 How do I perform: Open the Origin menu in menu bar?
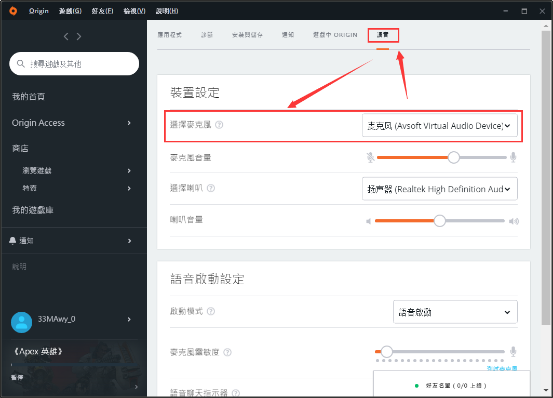tap(39, 11)
